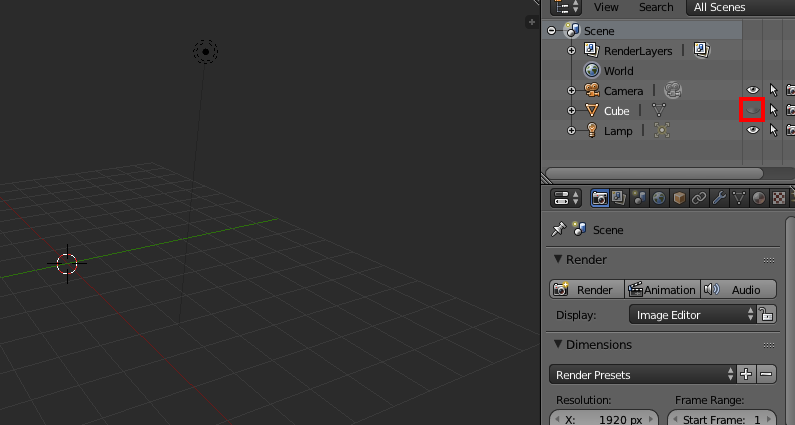Switch to the Render Layers properties tab
Screen dimensions: 795x425
pos(619,198)
